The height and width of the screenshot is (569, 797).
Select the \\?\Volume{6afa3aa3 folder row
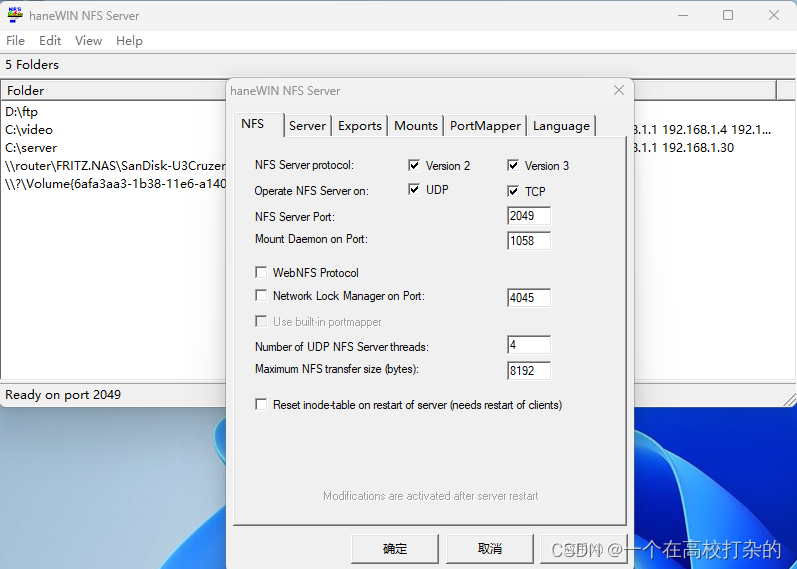[x=114, y=184]
